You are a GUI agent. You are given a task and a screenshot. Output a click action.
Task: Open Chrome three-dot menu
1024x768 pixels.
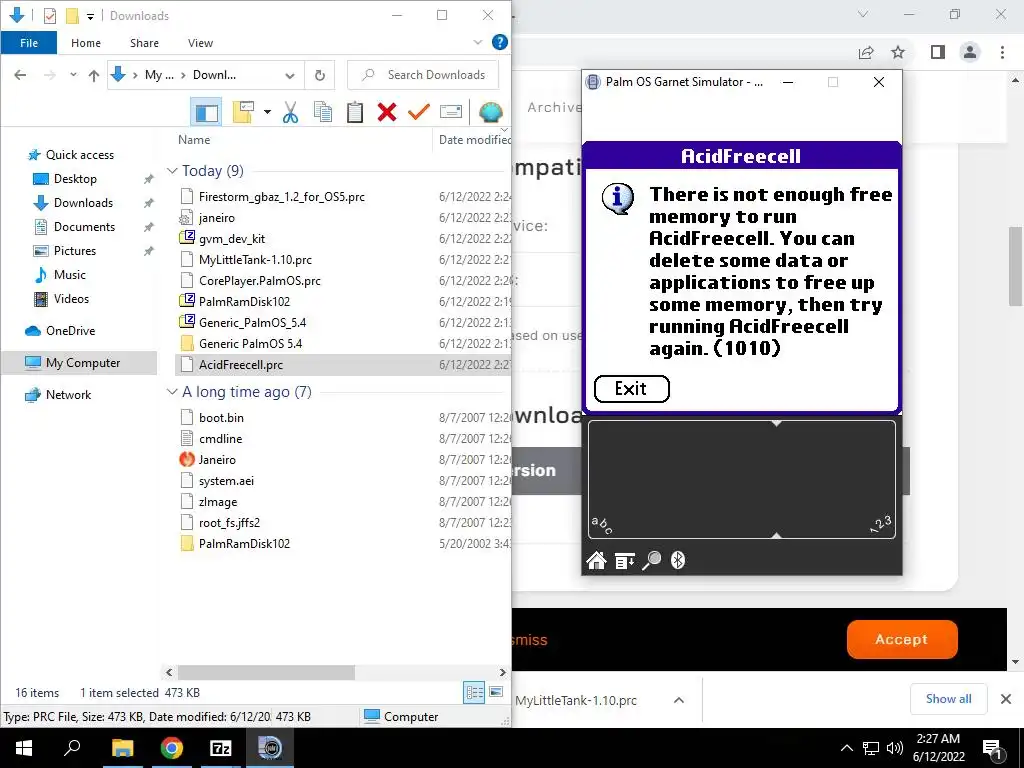click(x=1002, y=52)
